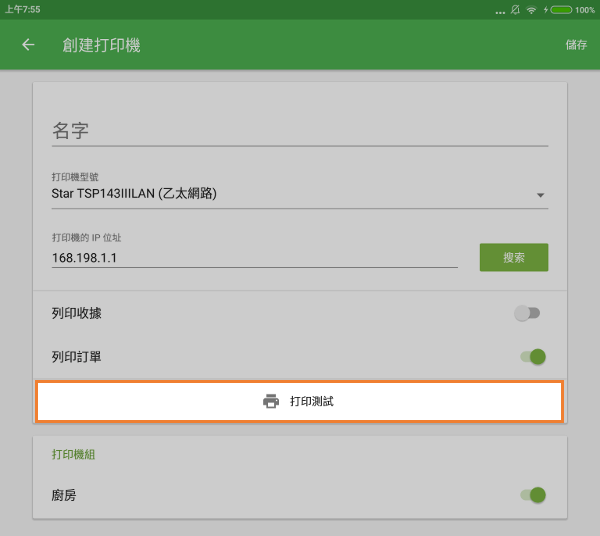Tap the three-dots status bar indicator

tap(500, 13)
